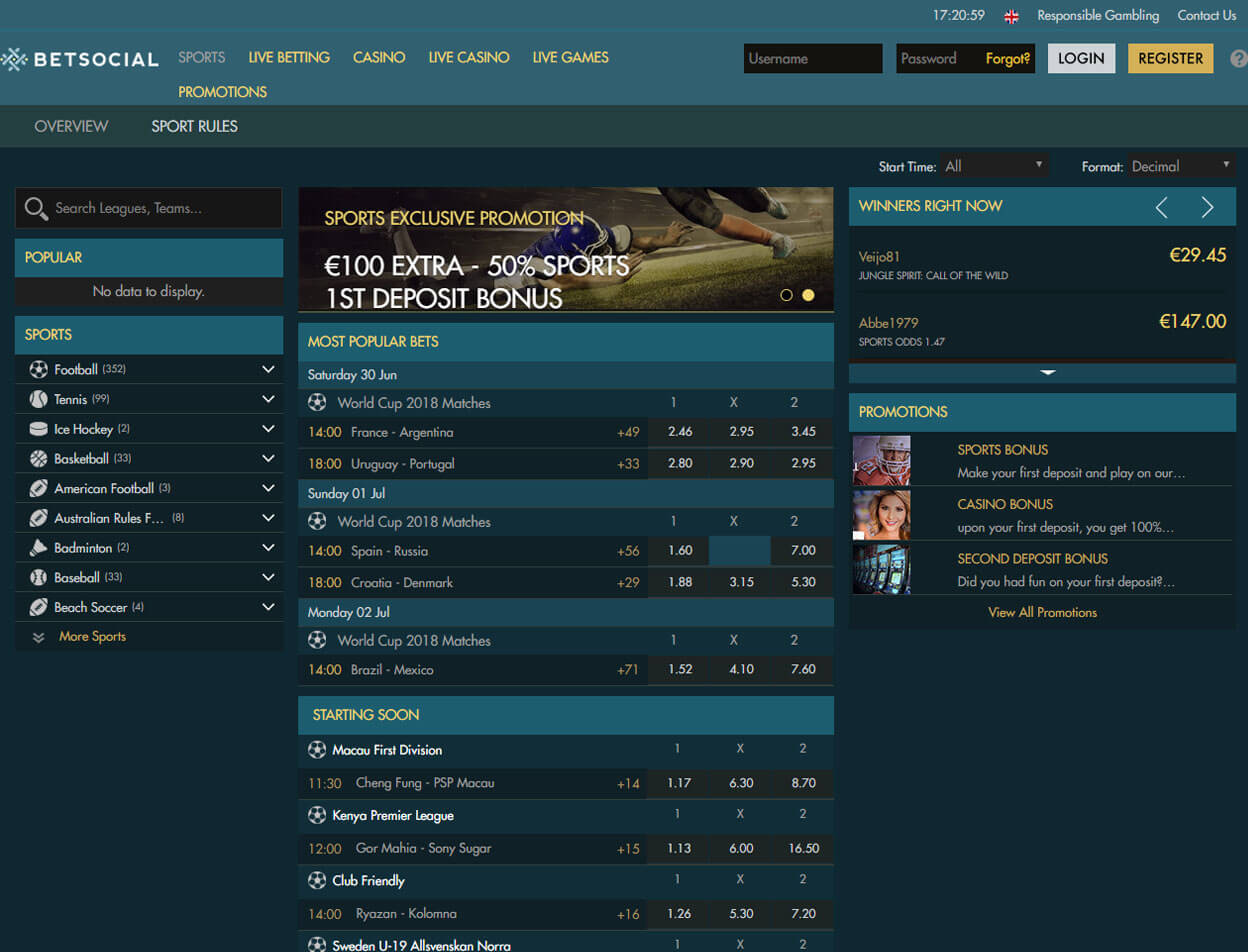Click soccer ball icon beside Kenya Premier League
The width and height of the screenshot is (1248, 952).
click(x=317, y=815)
